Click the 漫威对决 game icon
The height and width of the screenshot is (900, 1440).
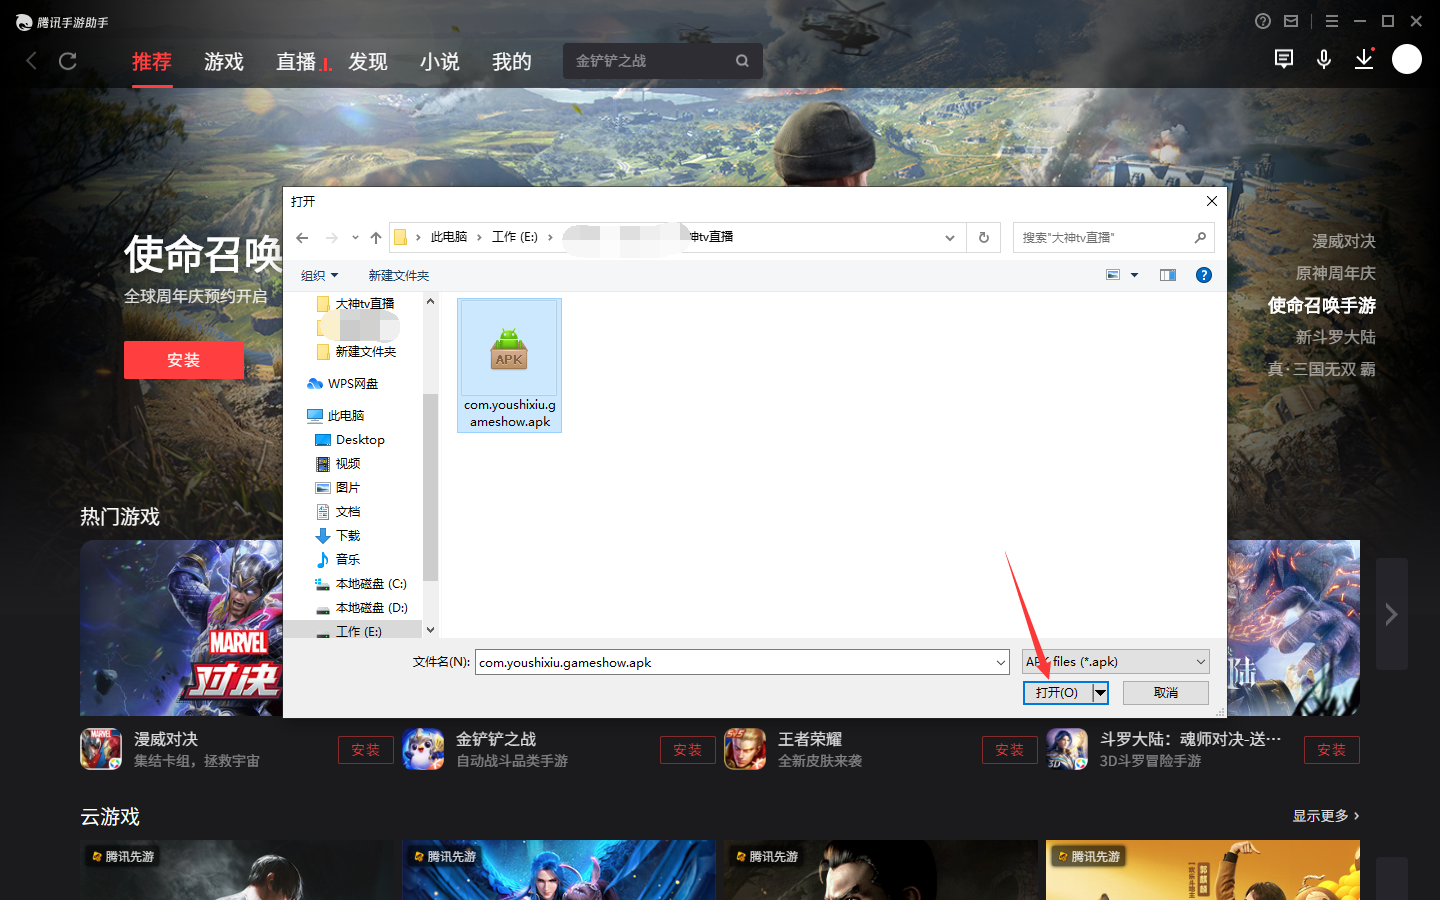(x=101, y=749)
